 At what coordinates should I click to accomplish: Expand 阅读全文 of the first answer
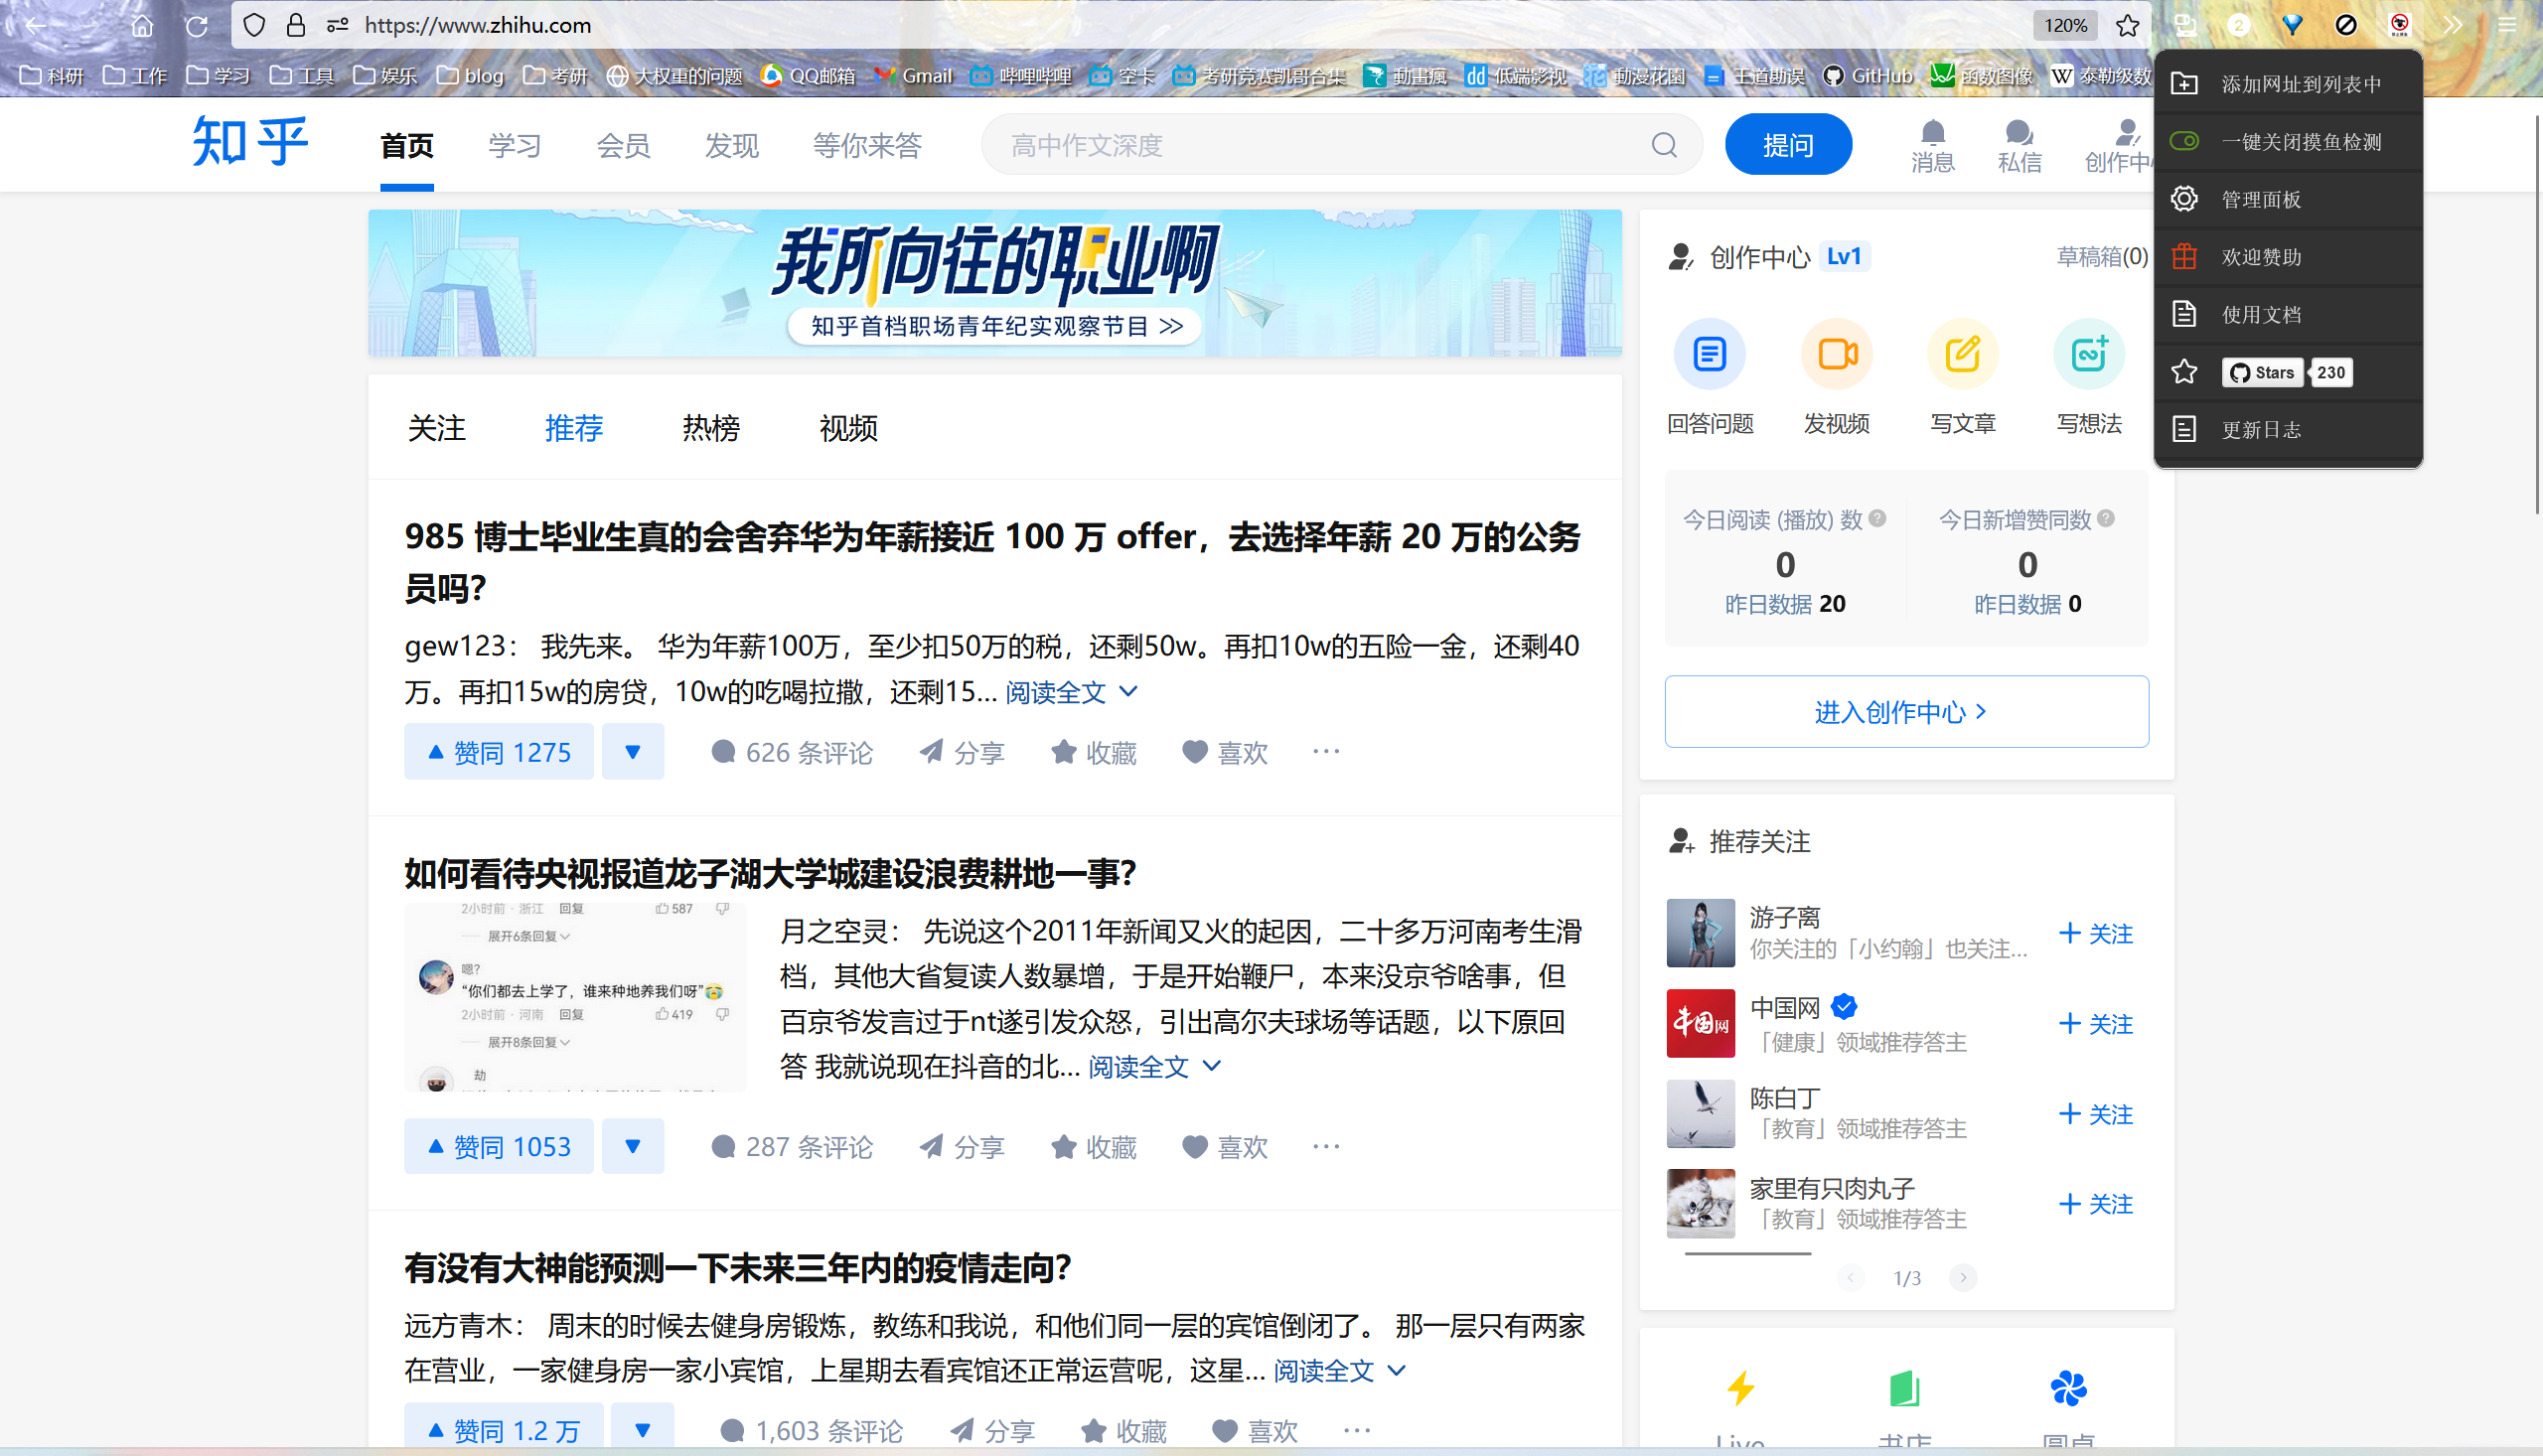tap(1056, 691)
